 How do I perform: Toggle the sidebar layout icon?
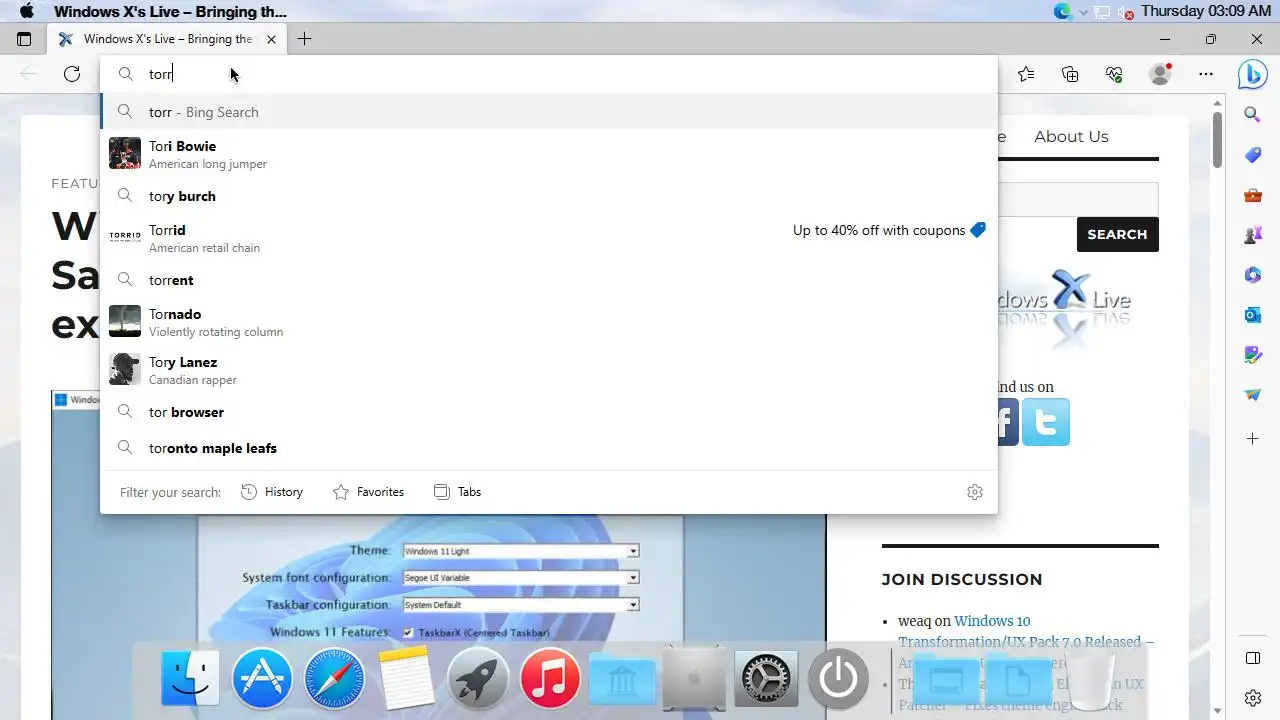1252,658
